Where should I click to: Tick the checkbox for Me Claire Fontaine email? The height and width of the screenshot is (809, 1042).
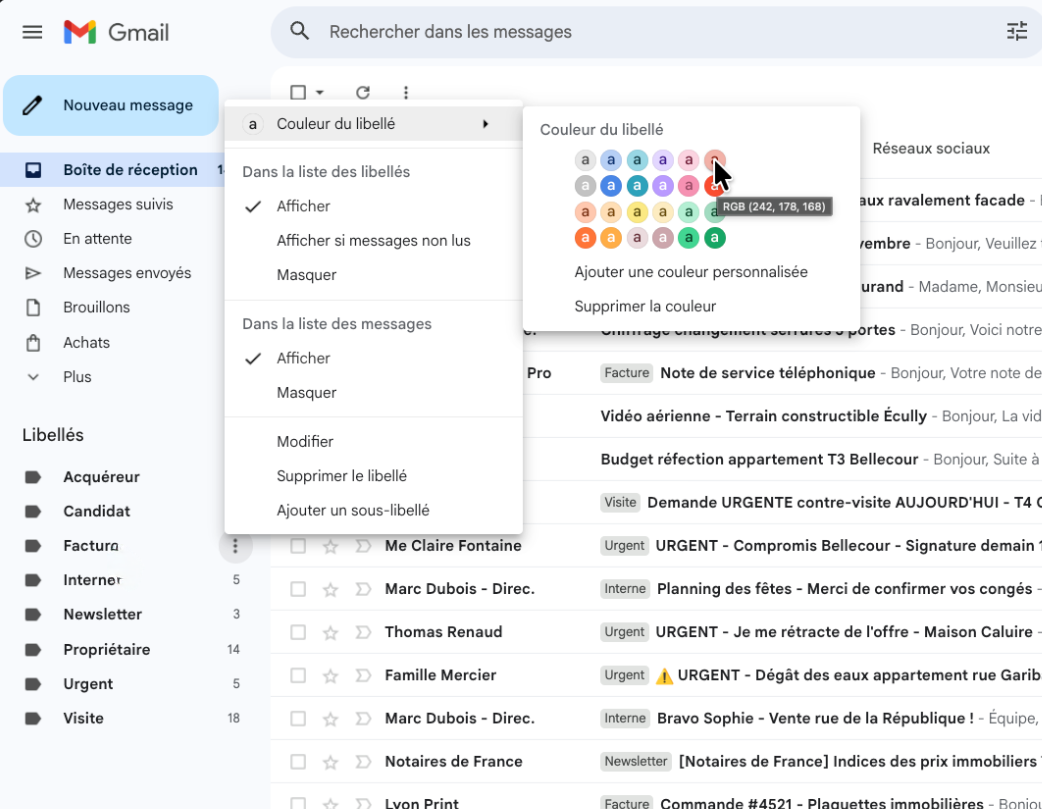pyautogui.click(x=298, y=546)
